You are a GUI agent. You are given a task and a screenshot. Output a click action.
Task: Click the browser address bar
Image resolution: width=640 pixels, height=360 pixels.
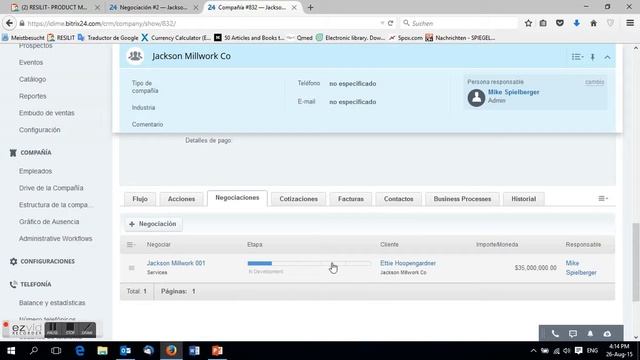click(x=200, y=23)
